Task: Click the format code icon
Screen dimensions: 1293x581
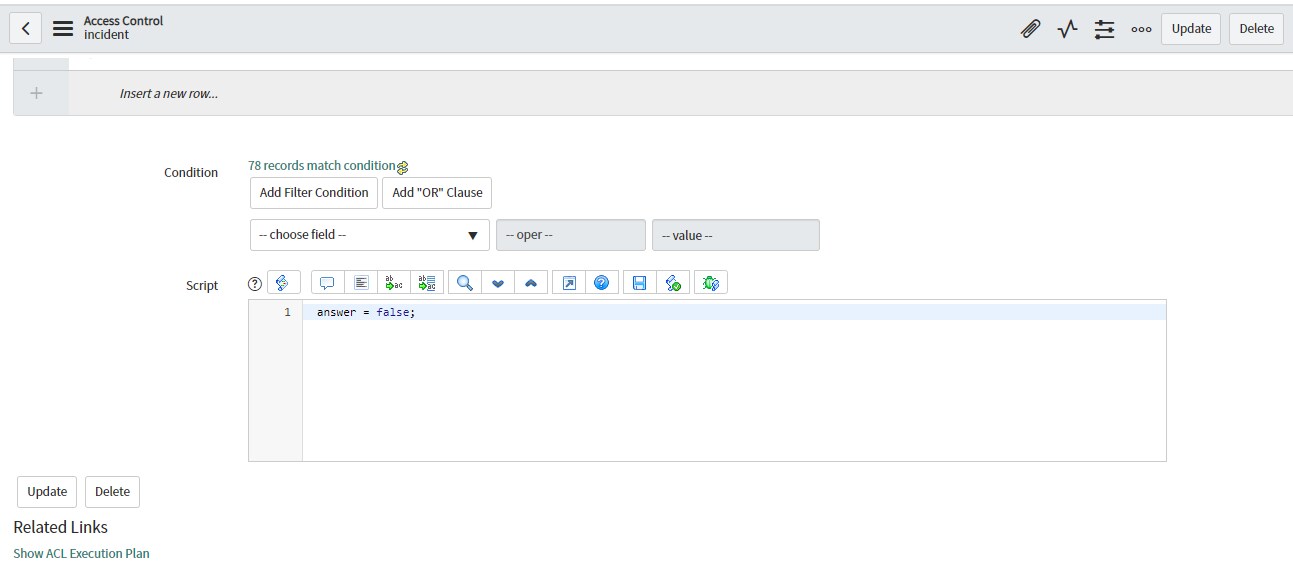Action: (x=361, y=283)
